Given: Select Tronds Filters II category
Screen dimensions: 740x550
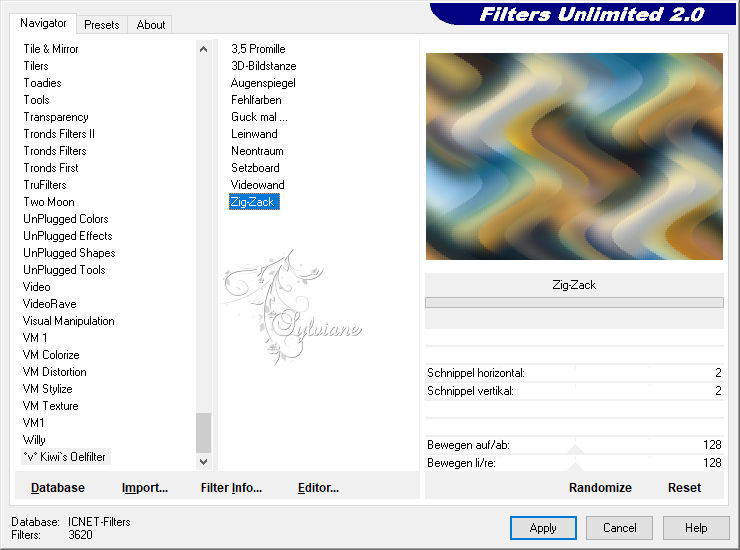Looking at the screenshot, I should 59,134.
